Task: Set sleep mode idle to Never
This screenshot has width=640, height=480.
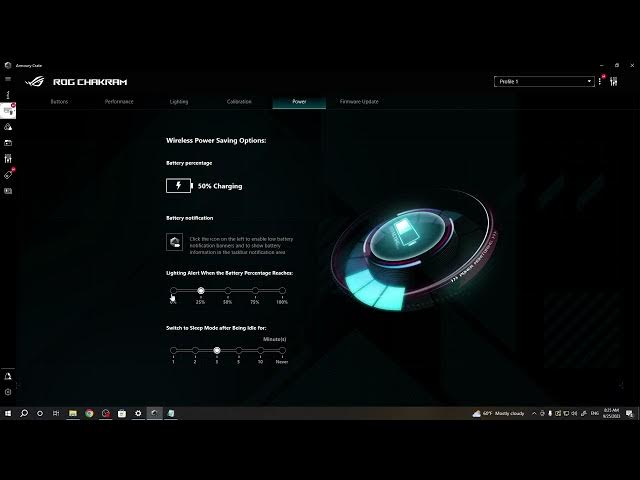Action: 282,350
